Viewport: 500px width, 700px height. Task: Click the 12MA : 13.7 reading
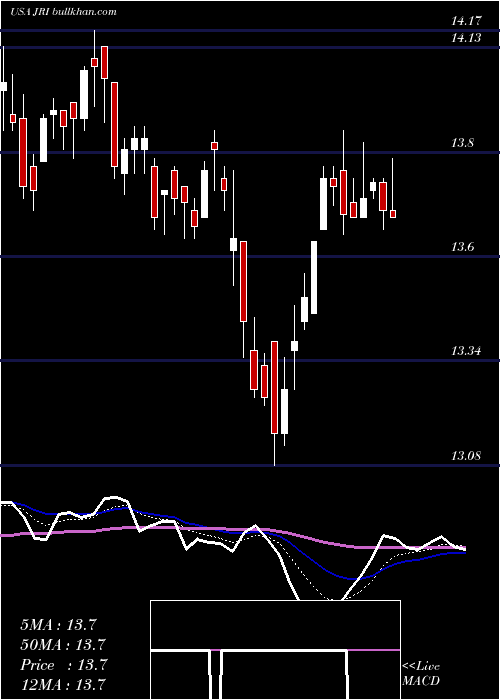(x=62, y=685)
